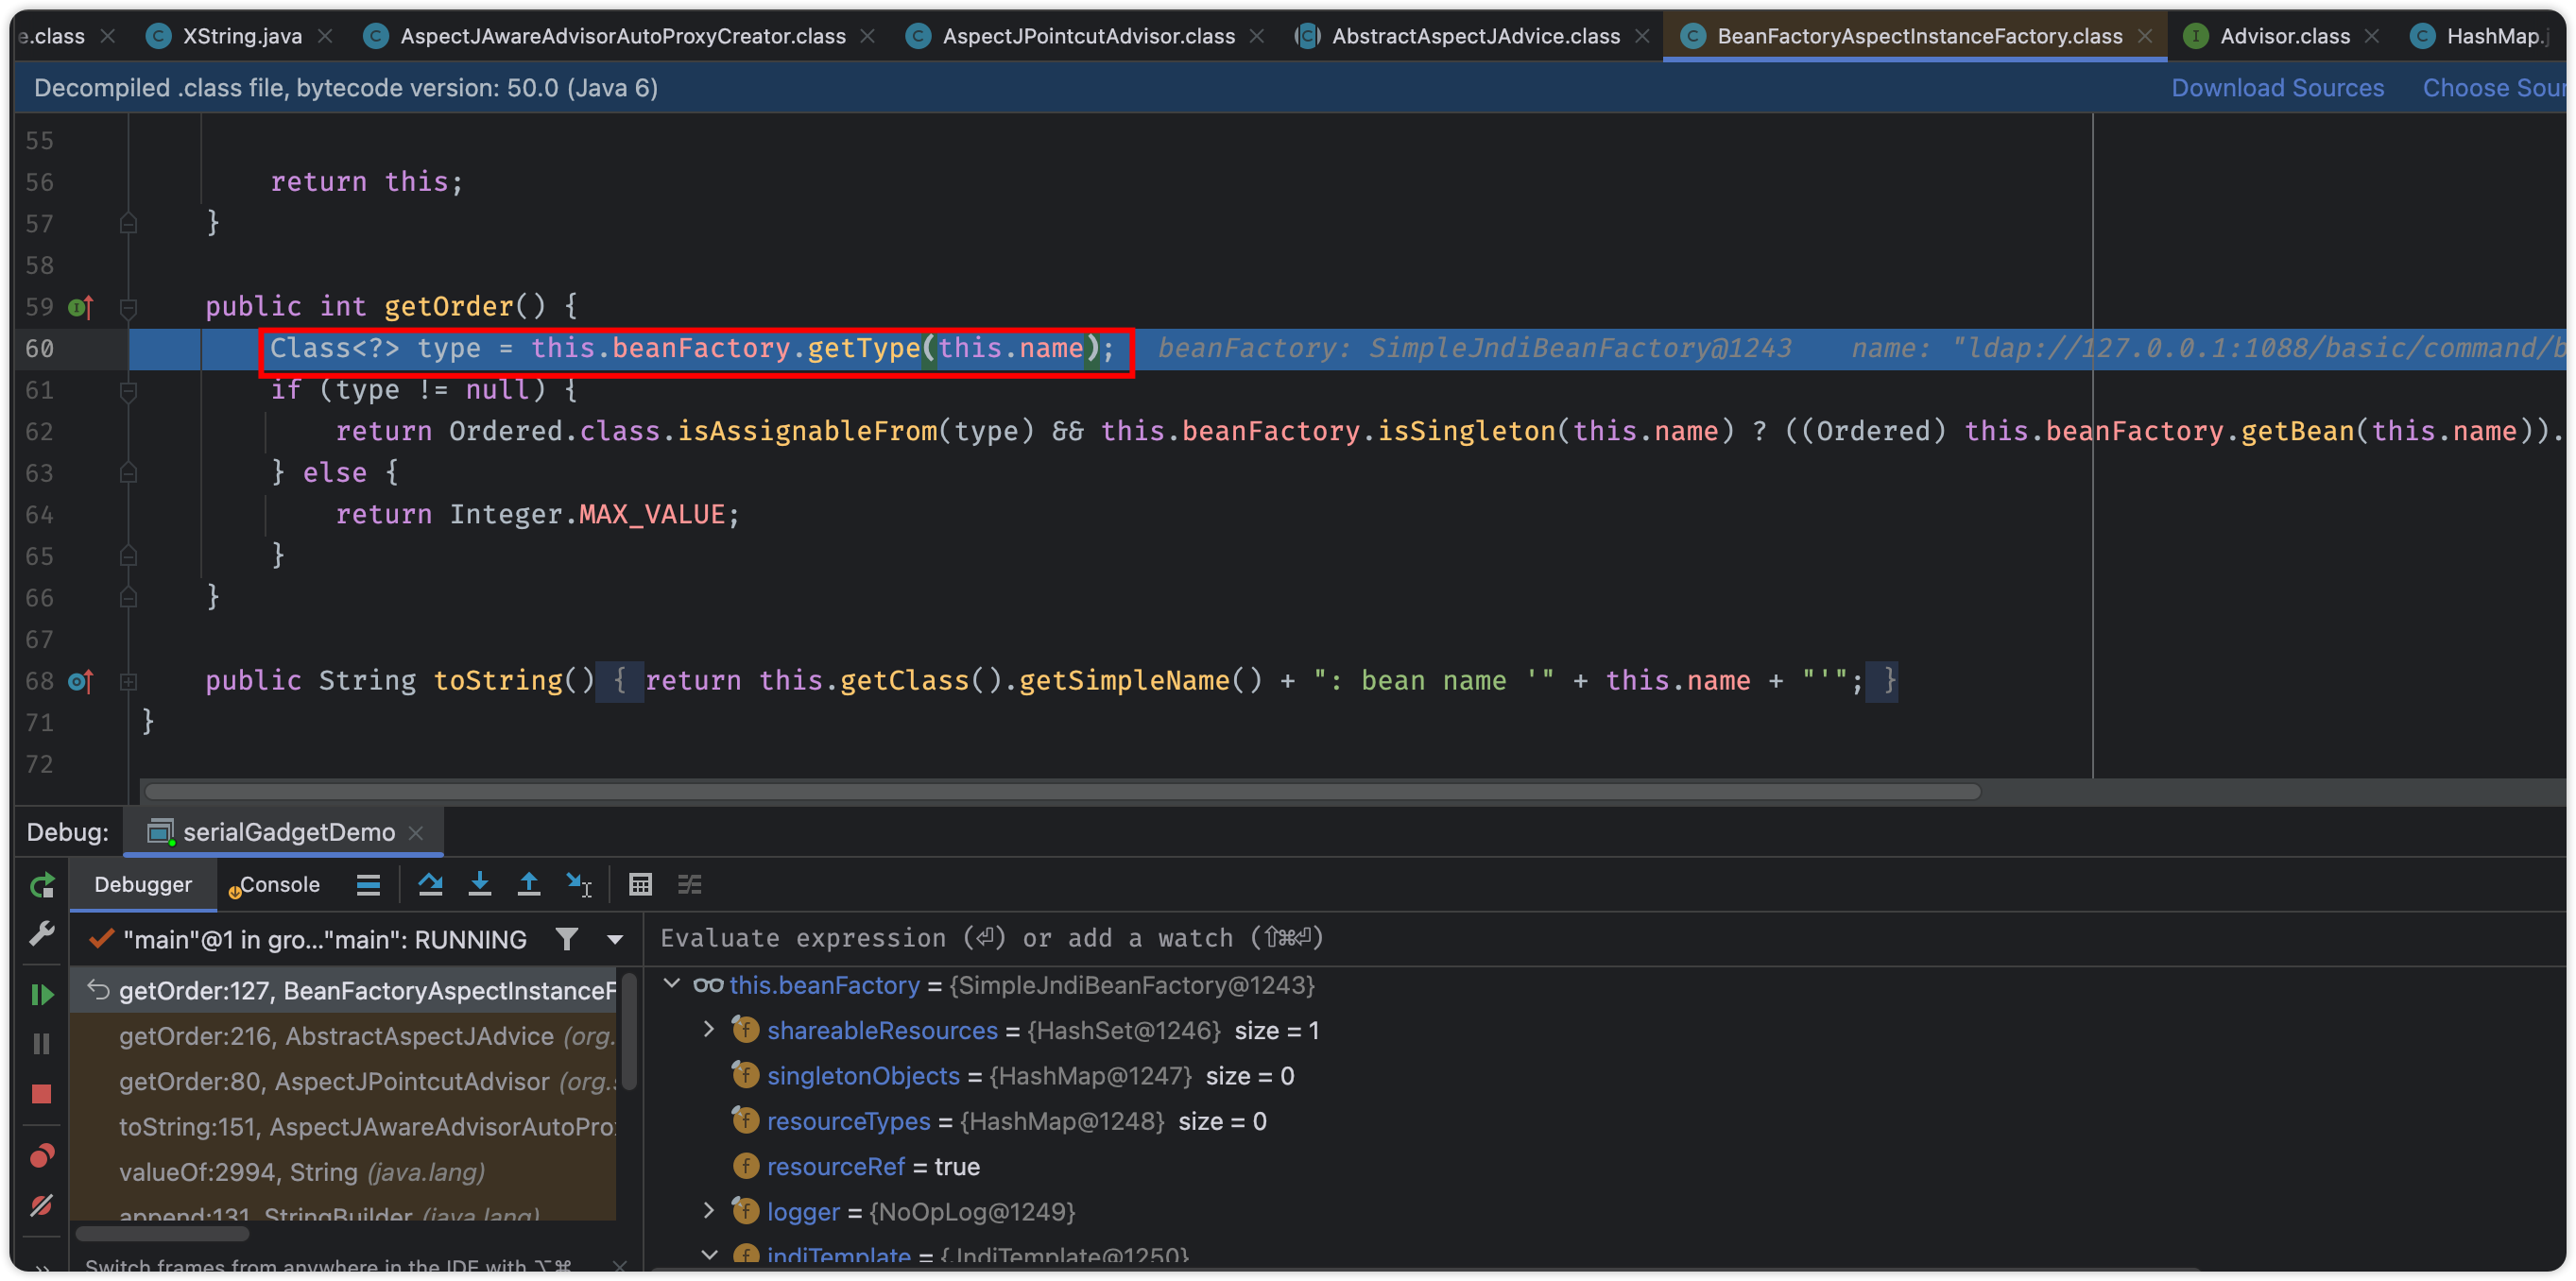This screenshot has height=1281, width=2576.
Task: Click overrides-method gutter icon at line 68
Action: point(81,682)
